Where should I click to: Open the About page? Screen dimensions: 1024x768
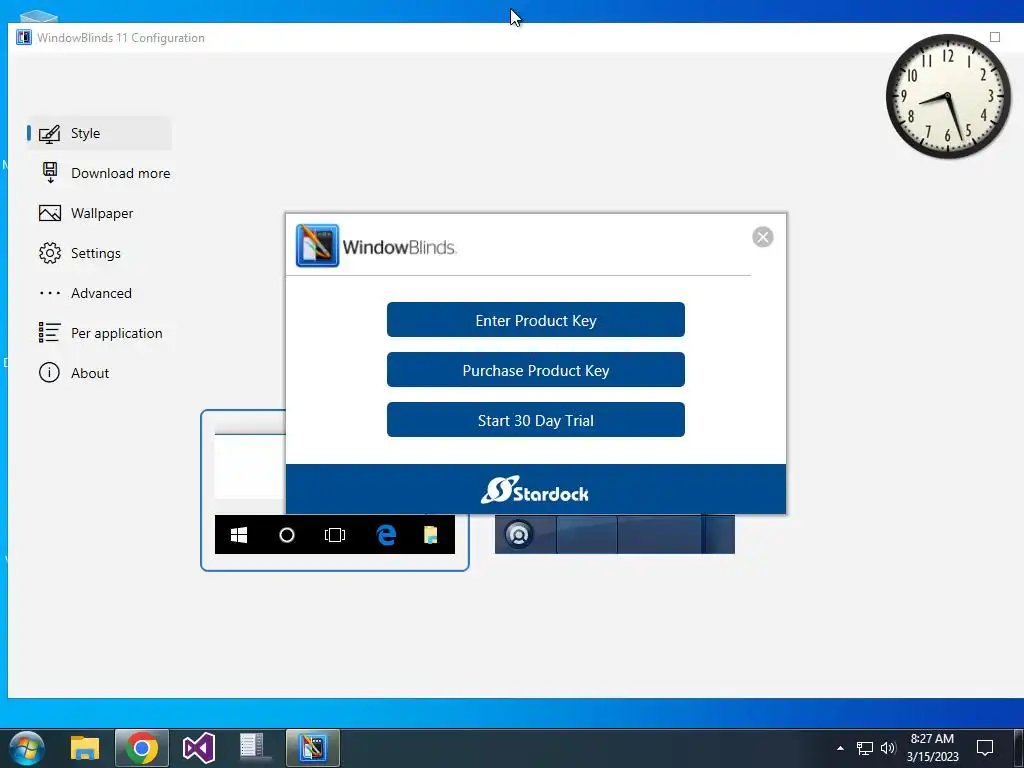click(99, 373)
